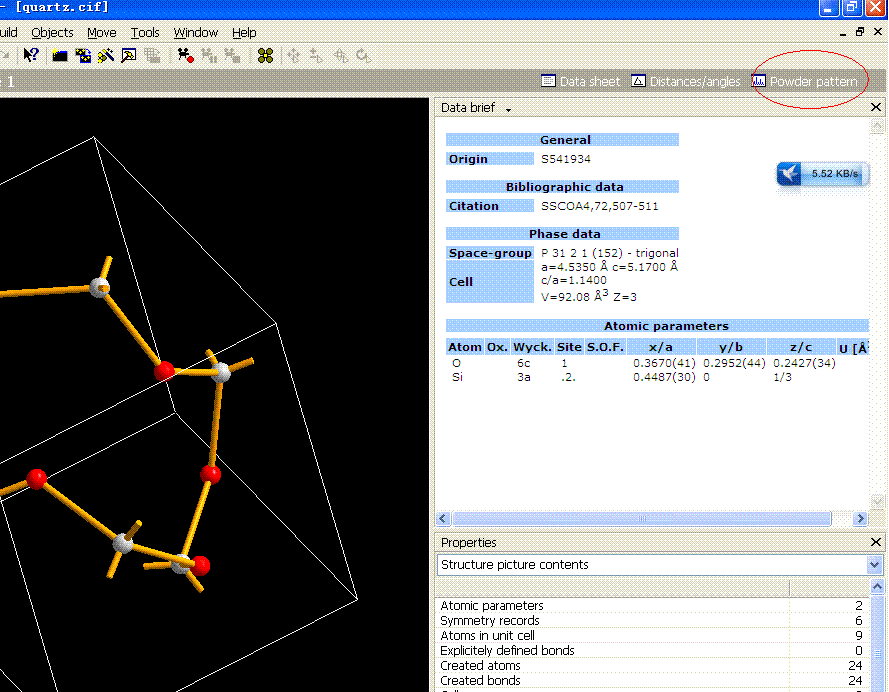This screenshot has width=889, height=692.
Task: Click scroll-right arrow under atomic parameters table
Action: click(859, 518)
